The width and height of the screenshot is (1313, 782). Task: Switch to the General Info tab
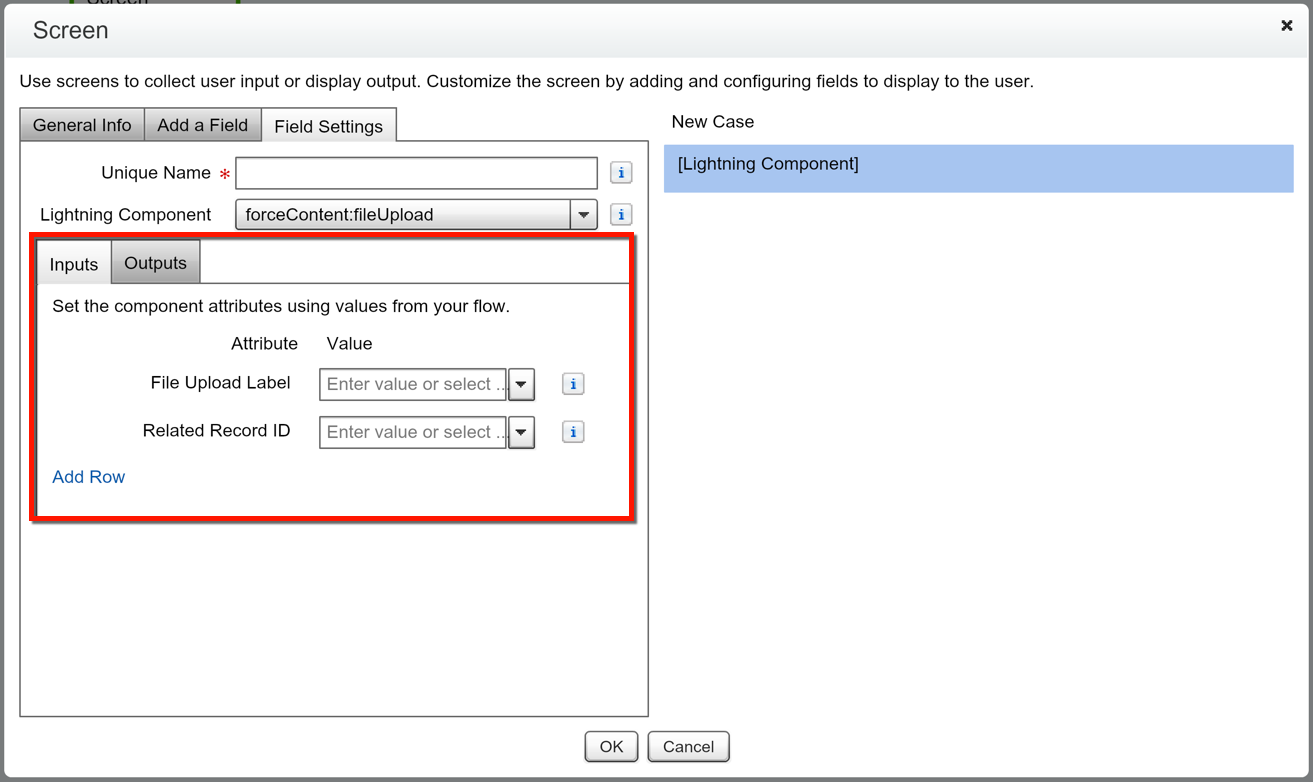pyautogui.click(x=82, y=125)
